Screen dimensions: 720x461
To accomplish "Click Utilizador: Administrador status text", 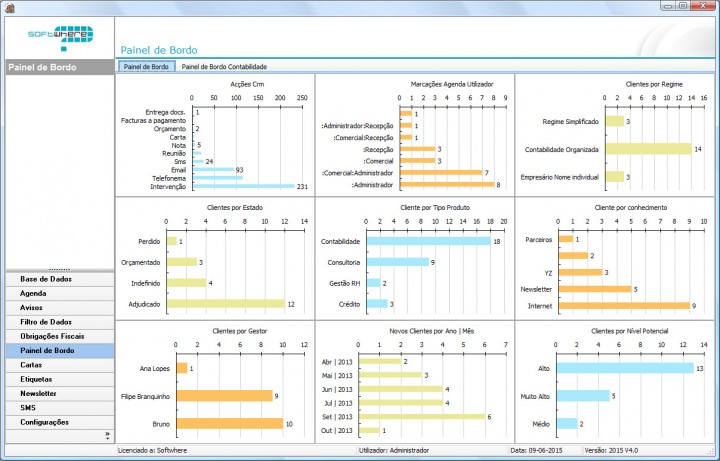I will pyautogui.click(x=394, y=450).
